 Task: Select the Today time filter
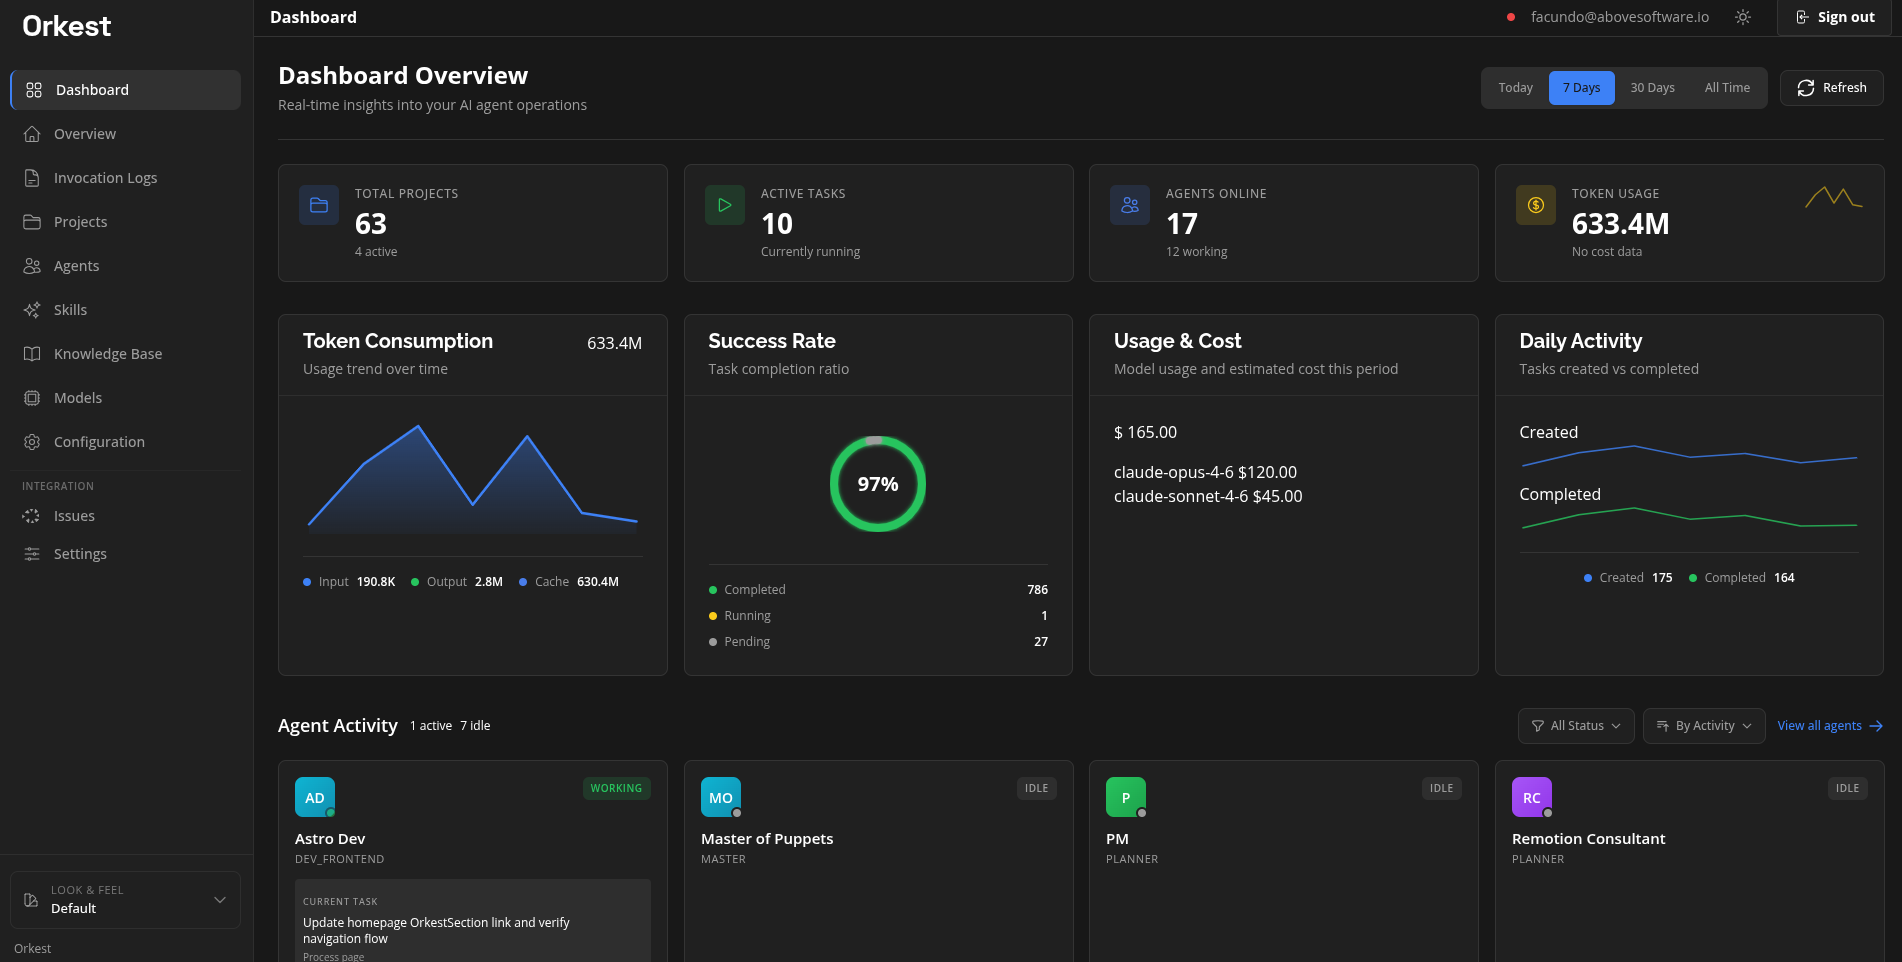[x=1515, y=87]
